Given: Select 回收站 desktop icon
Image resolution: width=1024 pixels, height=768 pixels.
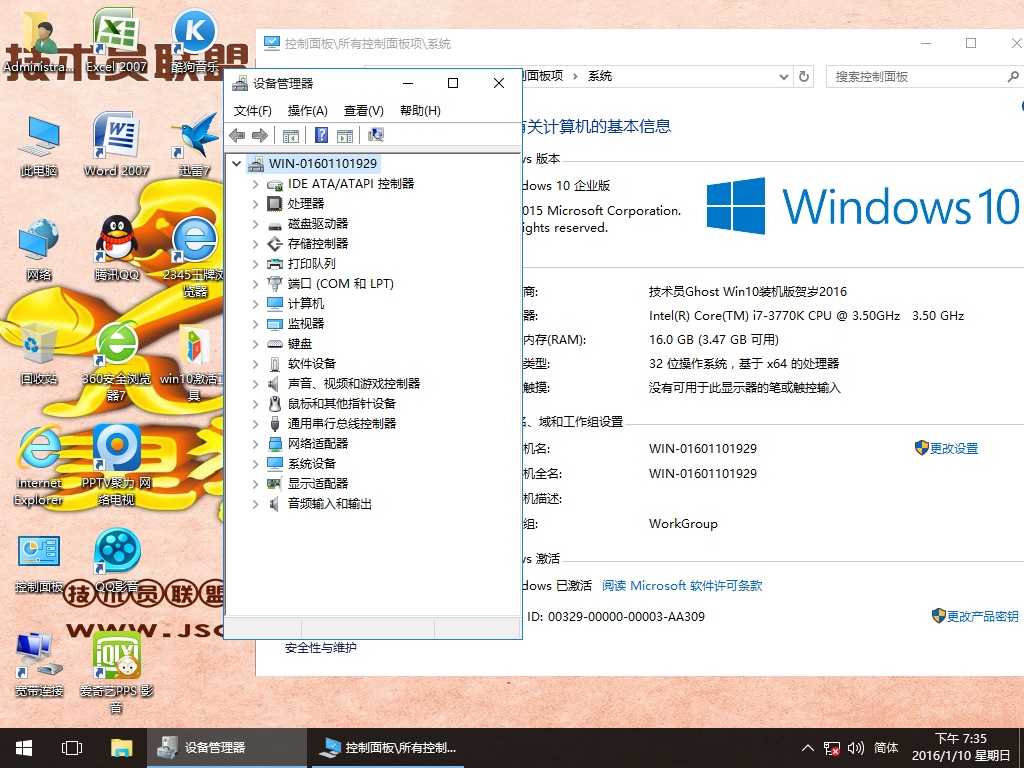Looking at the screenshot, I should [39, 353].
